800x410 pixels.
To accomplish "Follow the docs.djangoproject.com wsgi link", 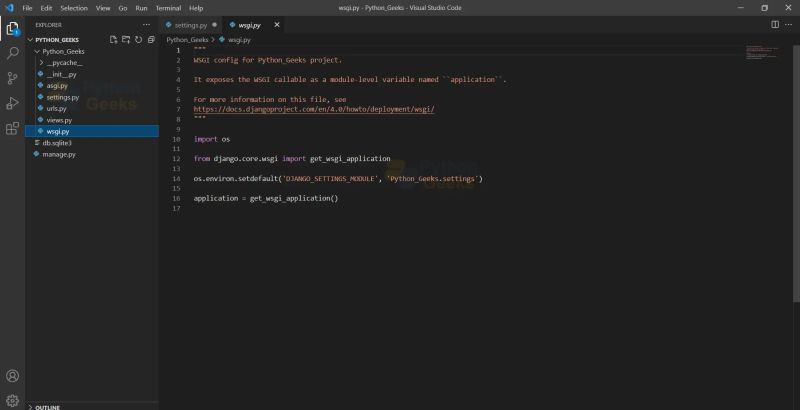I will click(314, 109).
